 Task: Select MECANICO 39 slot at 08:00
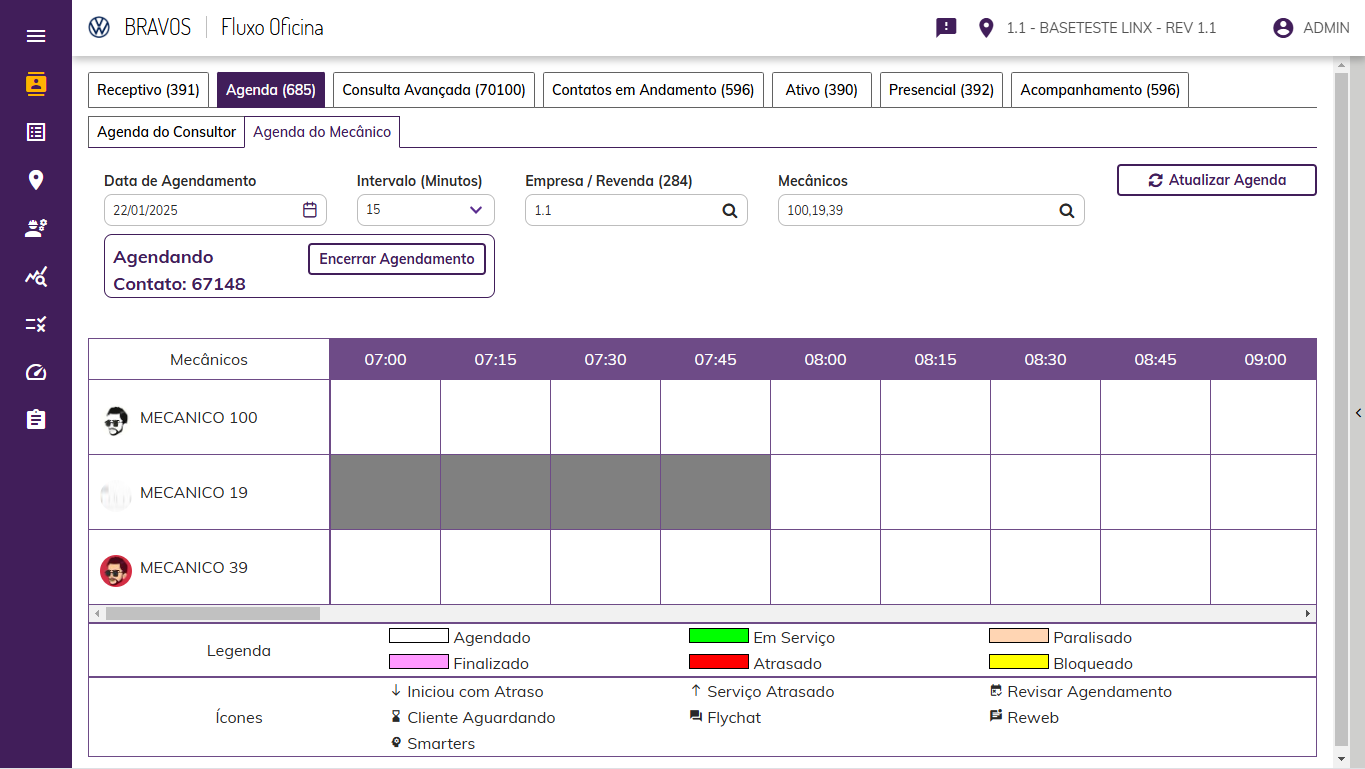click(825, 567)
